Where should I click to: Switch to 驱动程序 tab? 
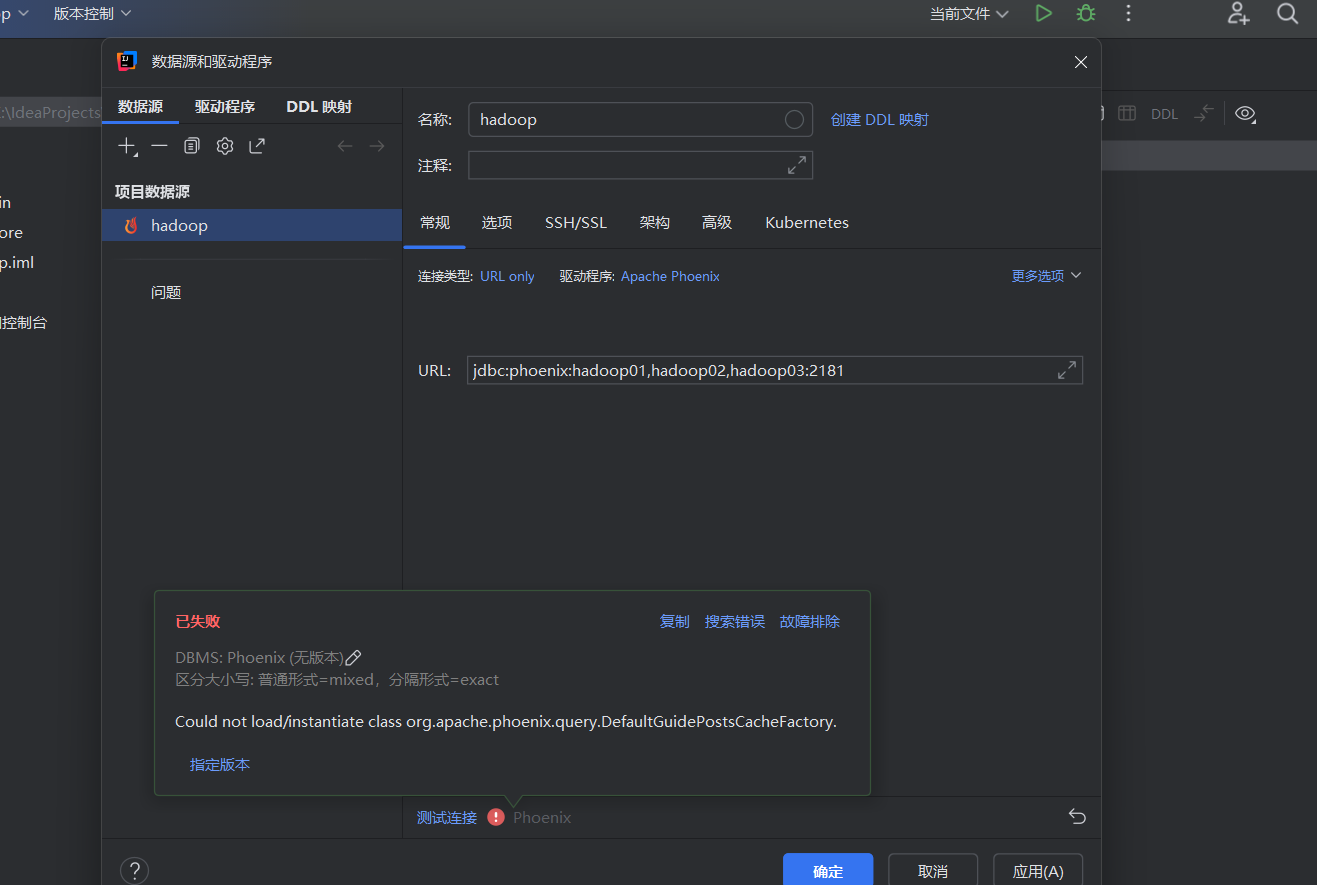225,107
